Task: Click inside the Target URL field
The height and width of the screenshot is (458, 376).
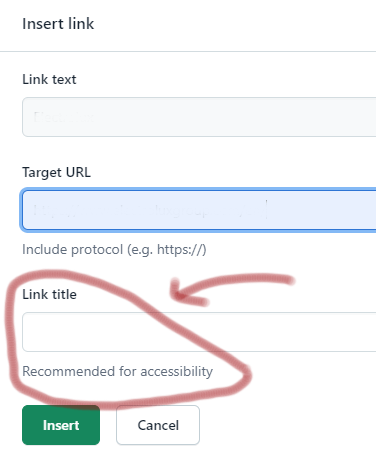Action: (199, 210)
